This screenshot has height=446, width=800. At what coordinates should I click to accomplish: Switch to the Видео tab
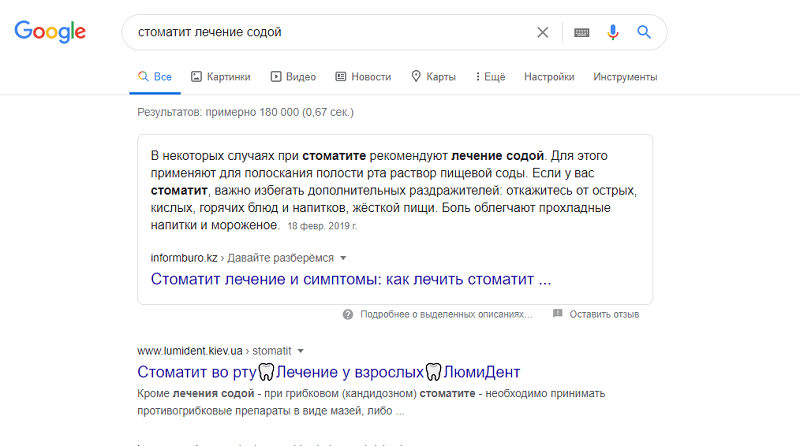[292, 77]
